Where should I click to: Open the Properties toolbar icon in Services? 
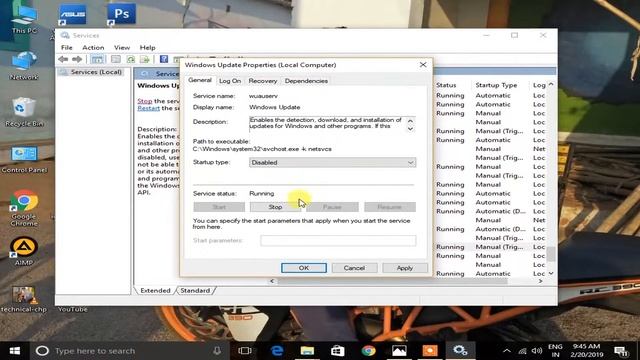[116, 60]
